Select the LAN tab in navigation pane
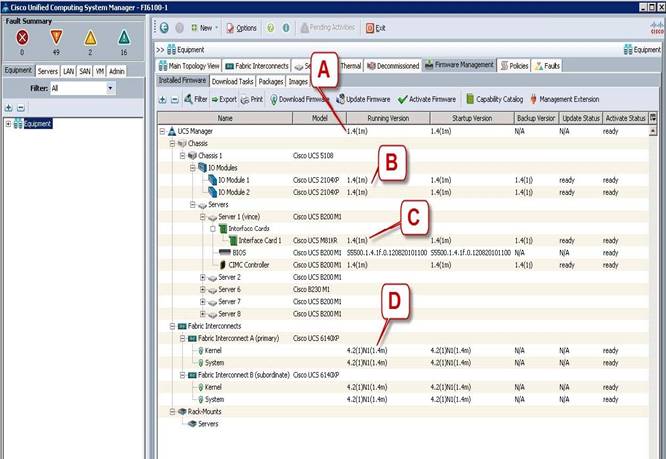The width and height of the screenshot is (666, 459). point(69,71)
